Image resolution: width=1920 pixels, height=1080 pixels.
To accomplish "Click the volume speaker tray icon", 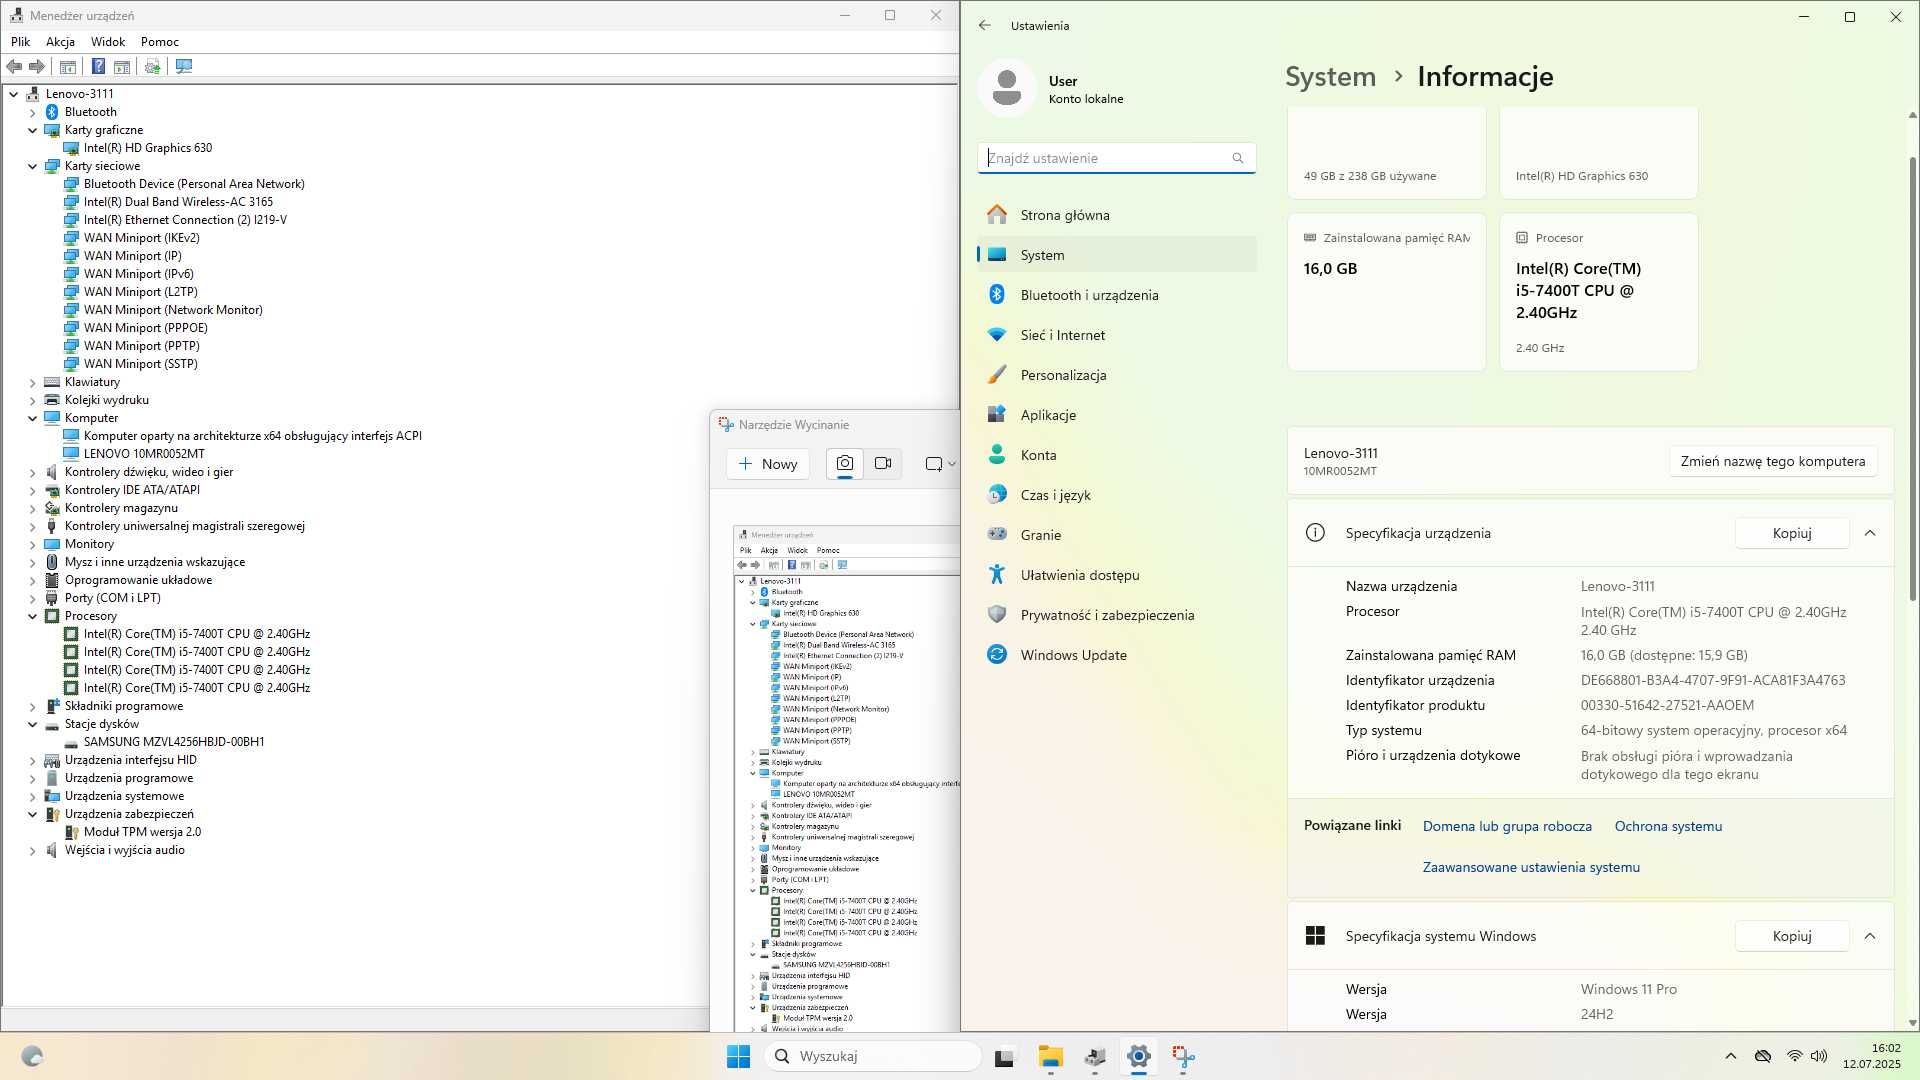I will [1818, 1056].
